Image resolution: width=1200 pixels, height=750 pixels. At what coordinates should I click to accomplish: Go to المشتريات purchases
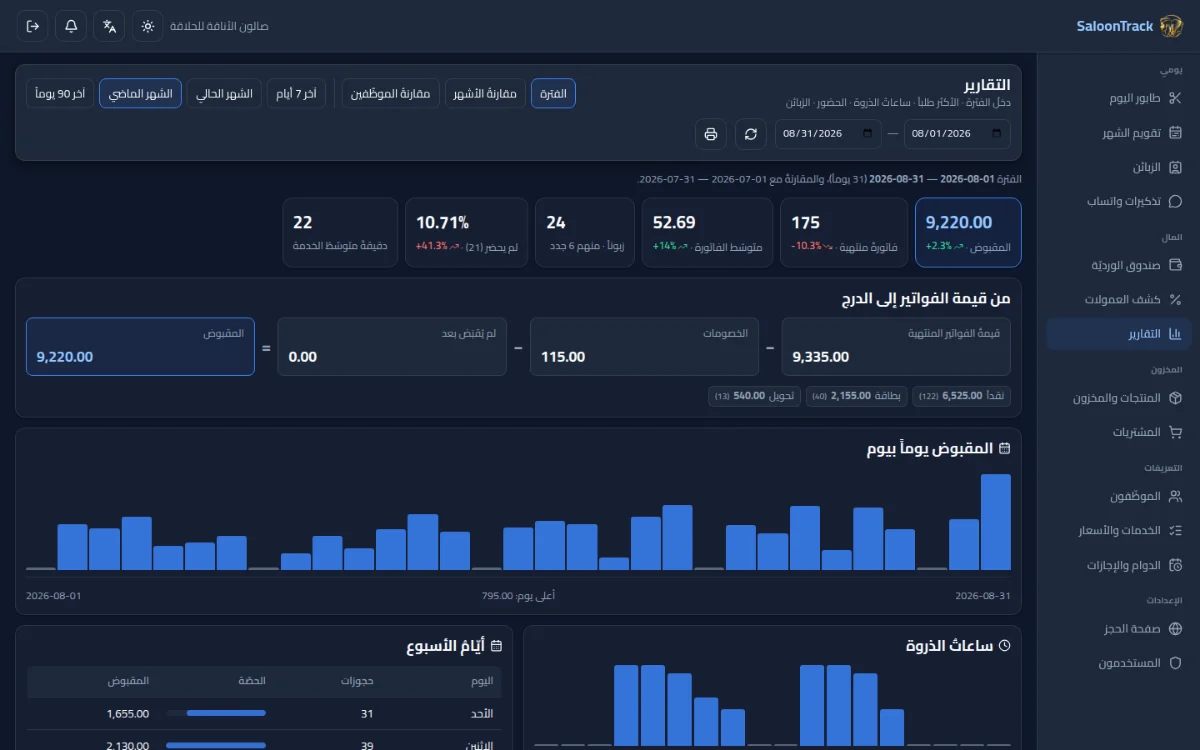point(1119,432)
